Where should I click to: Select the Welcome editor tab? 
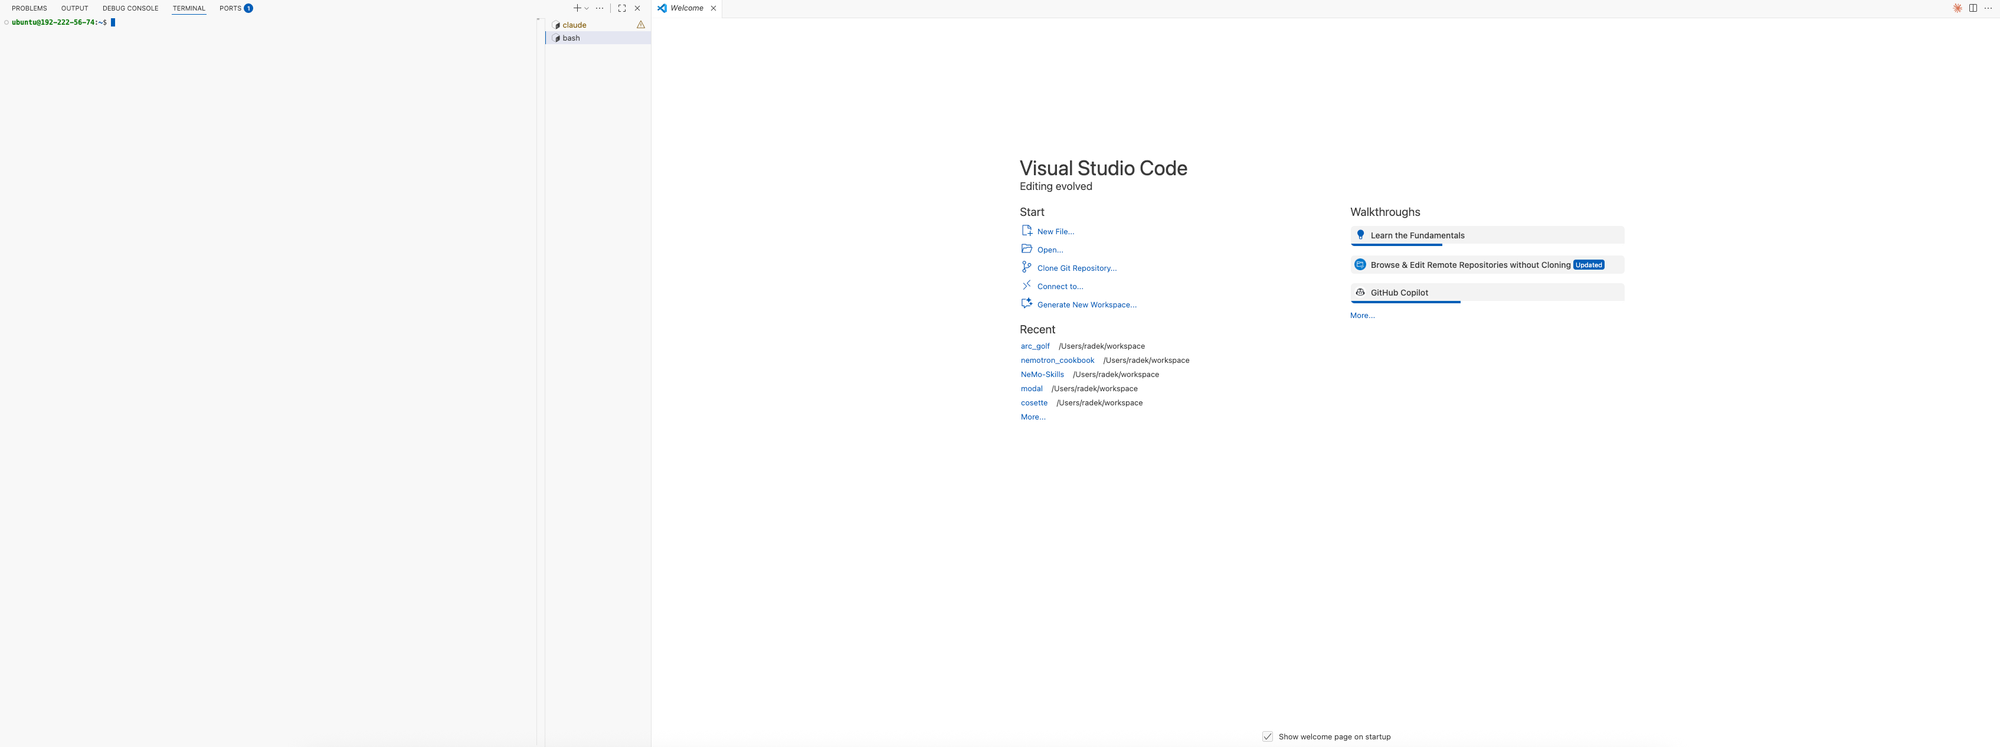tap(687, 8)
